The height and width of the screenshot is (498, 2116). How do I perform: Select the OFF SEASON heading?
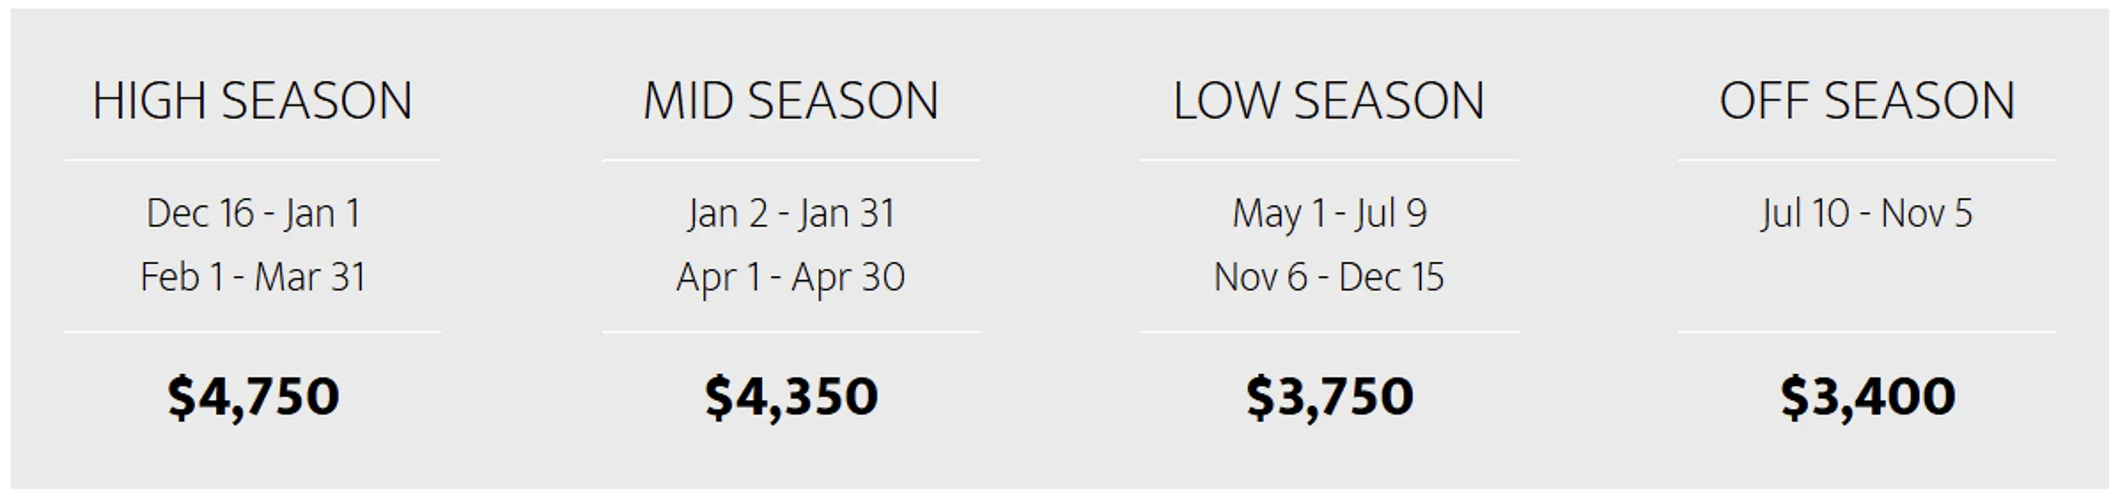[x=1866, y=101]
